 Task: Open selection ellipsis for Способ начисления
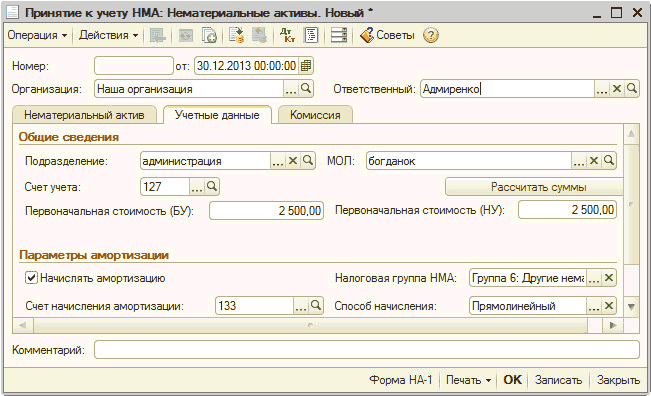click(594, 306)
